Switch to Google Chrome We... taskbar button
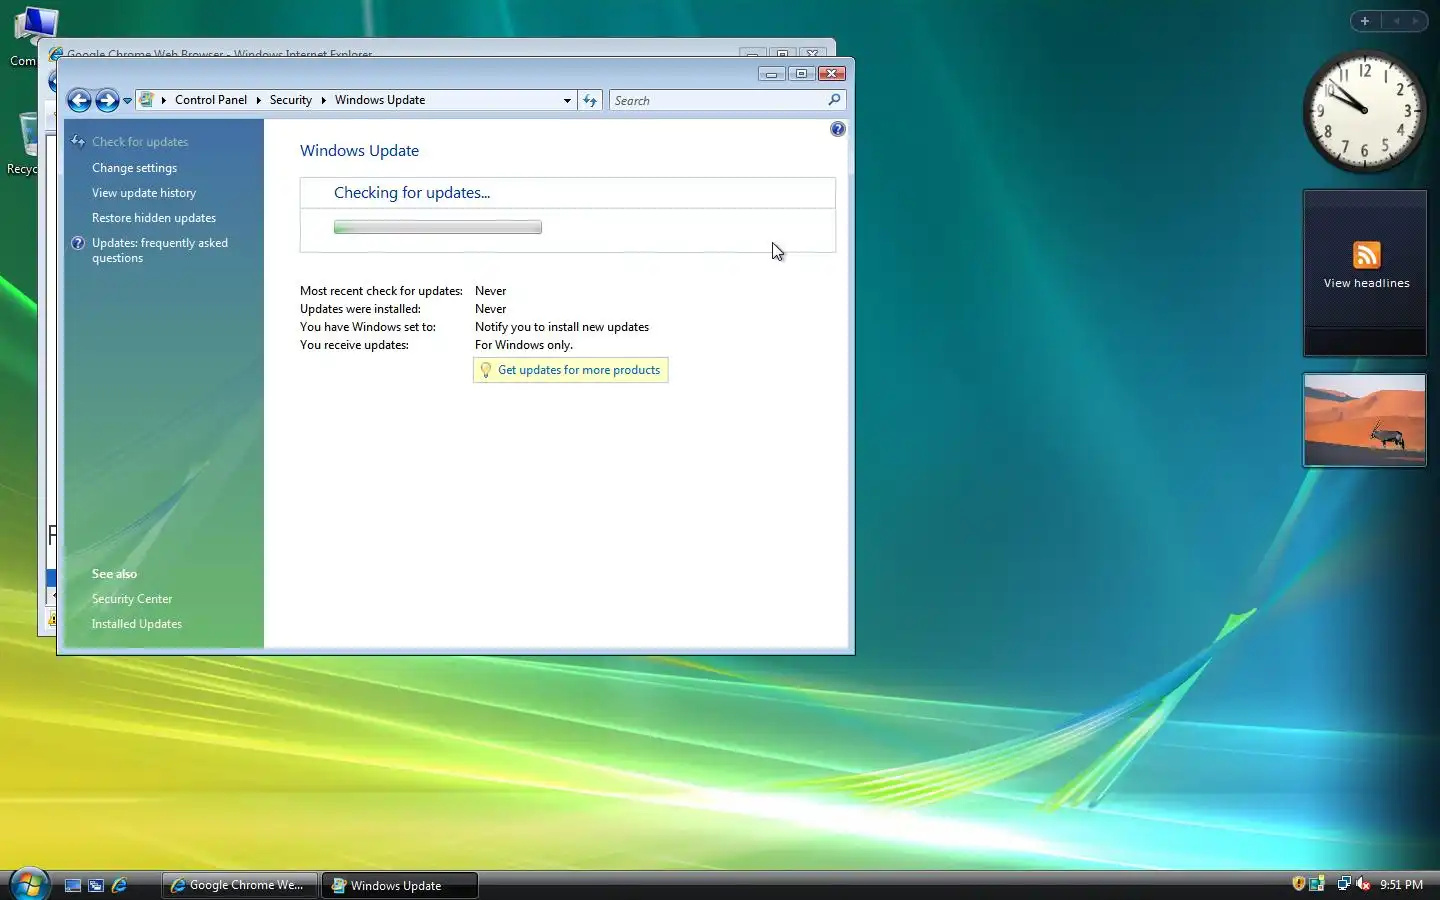 tap(240, 885)
